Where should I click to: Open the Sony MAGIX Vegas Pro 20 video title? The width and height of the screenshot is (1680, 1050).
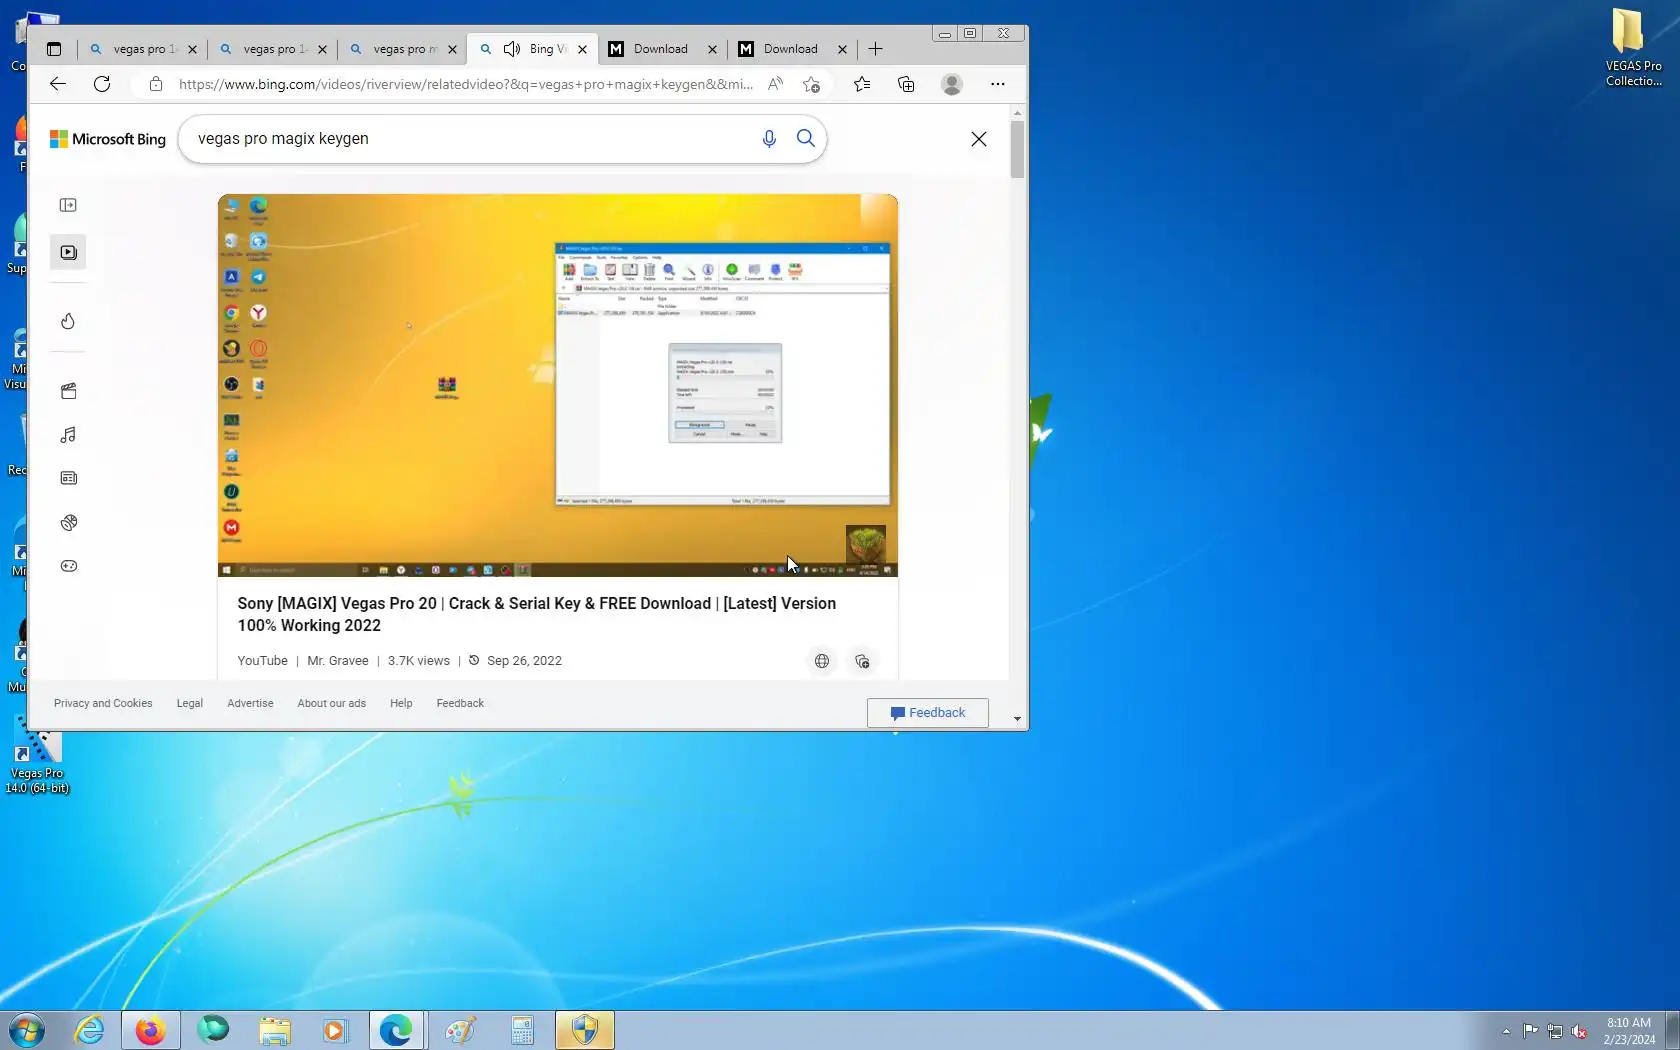coord(537,614)
